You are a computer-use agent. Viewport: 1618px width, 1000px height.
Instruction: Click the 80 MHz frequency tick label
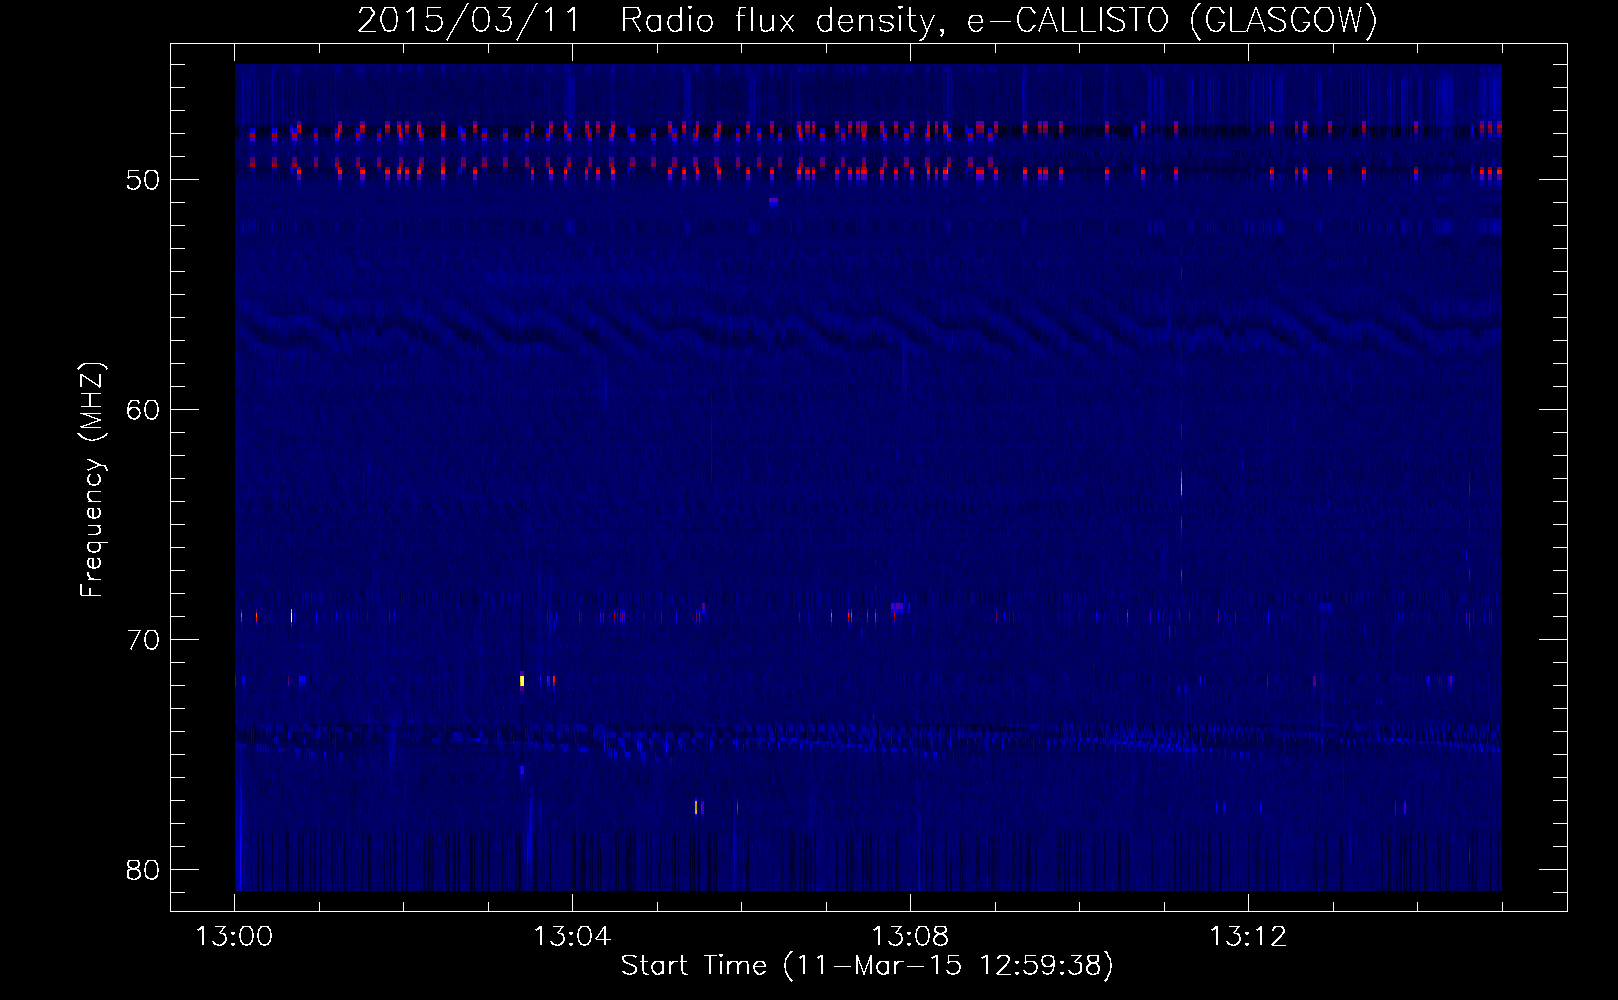[x=143, y=870]
